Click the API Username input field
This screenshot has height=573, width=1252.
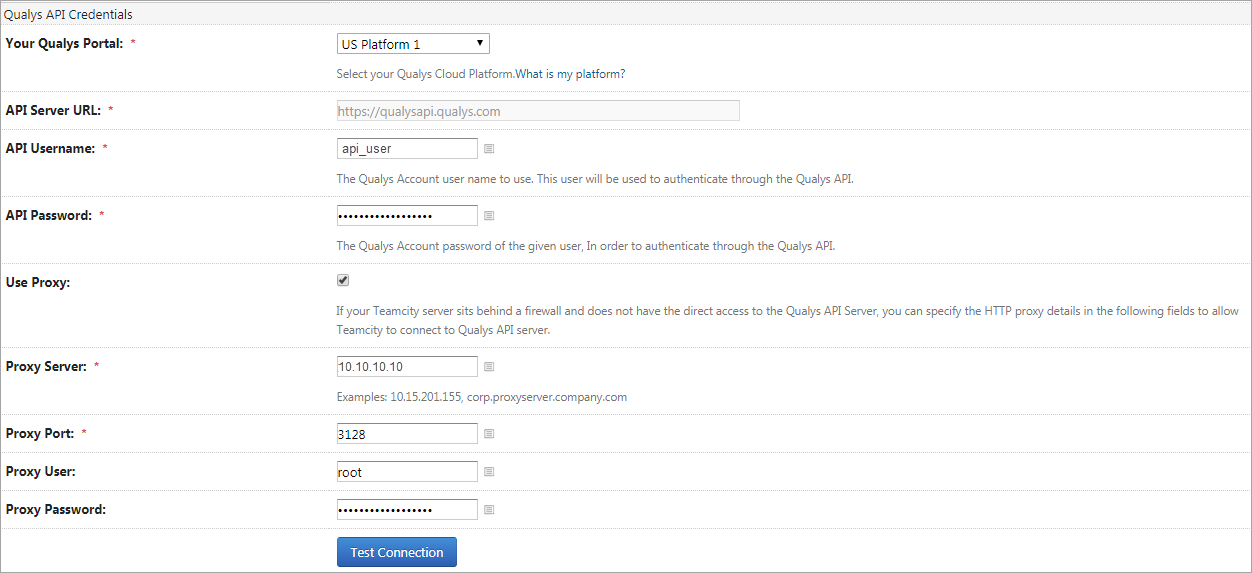[407, 148]
